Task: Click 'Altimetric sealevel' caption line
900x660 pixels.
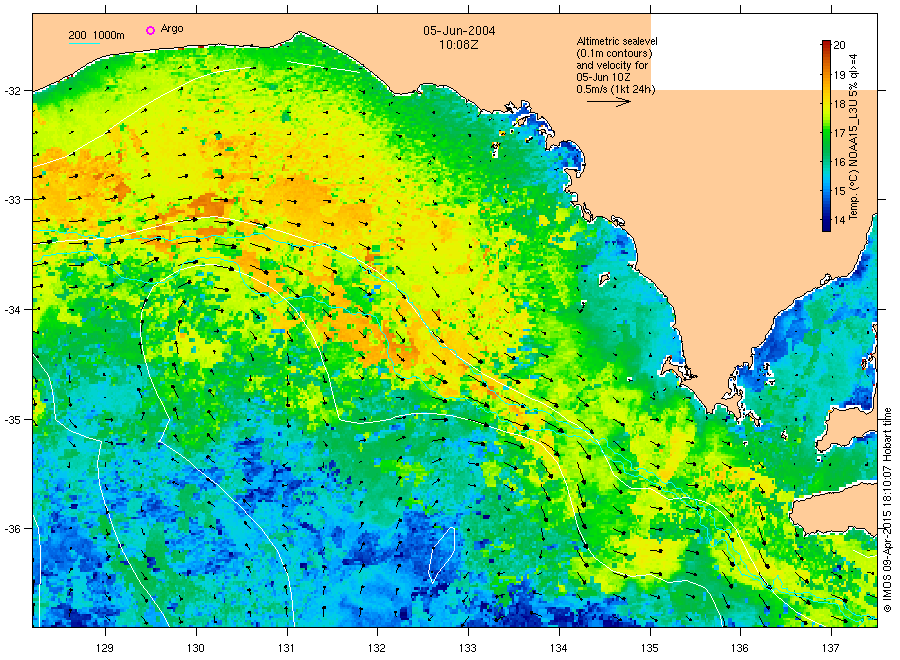Action: click(x=617, y=41)
